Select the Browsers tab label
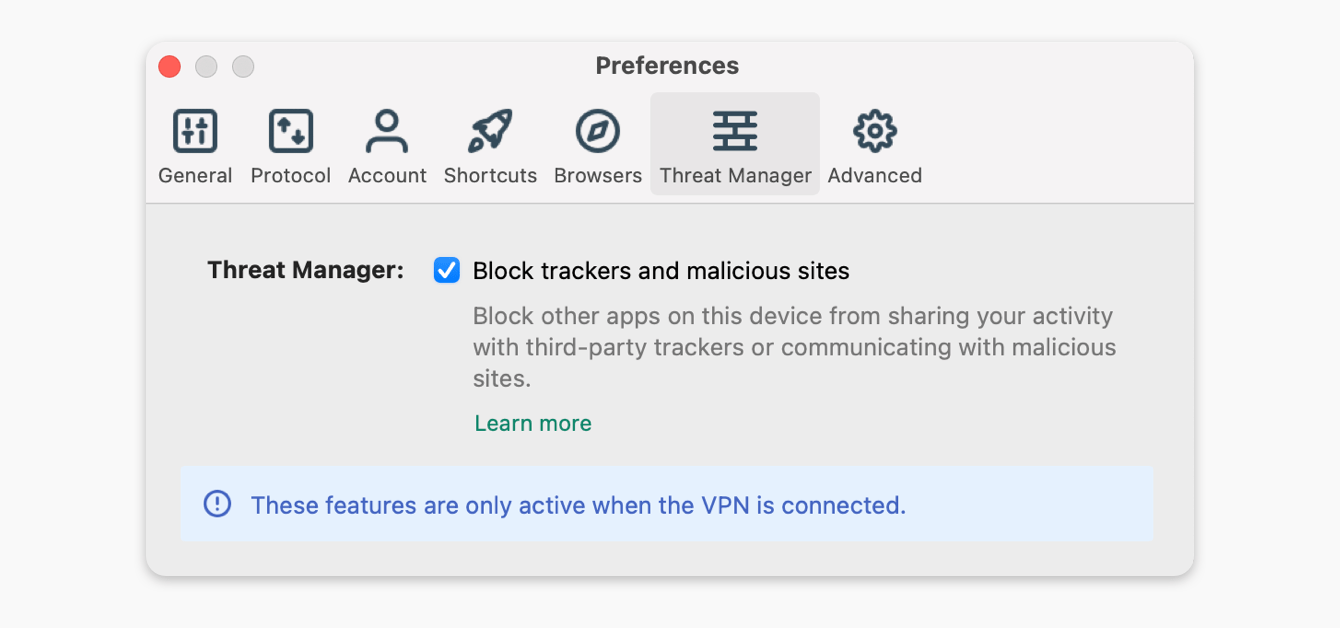 click(597, 175)
